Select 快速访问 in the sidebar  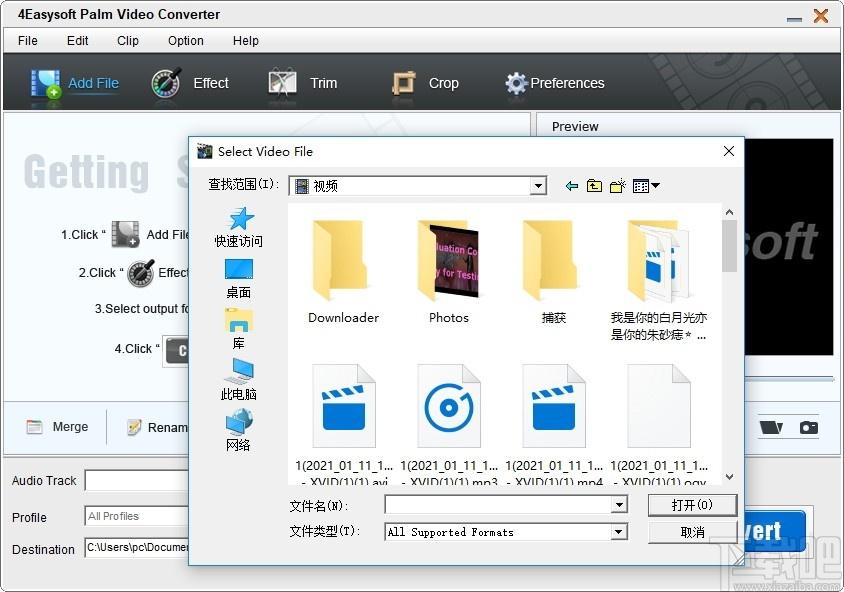coord(239,227)
